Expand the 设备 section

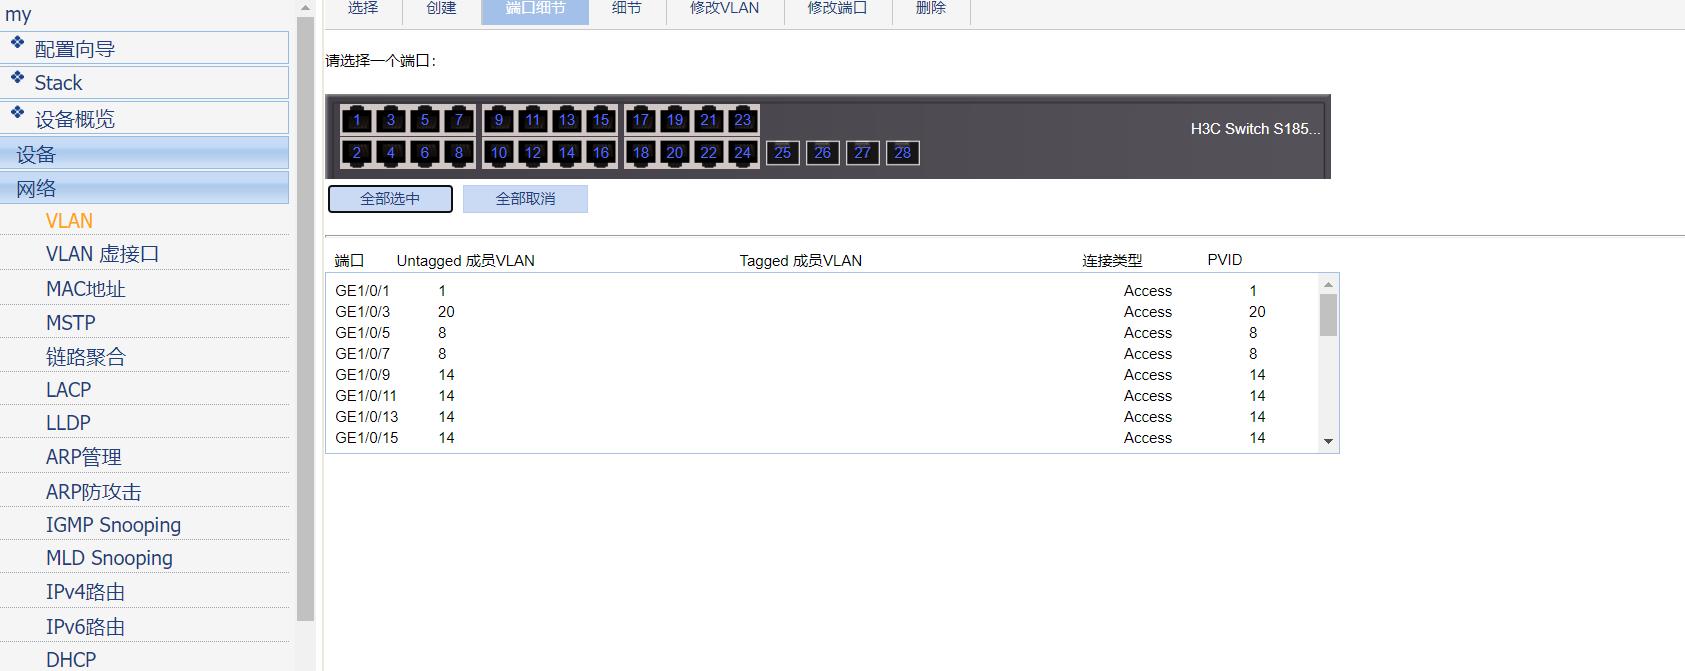pos(145,154)
